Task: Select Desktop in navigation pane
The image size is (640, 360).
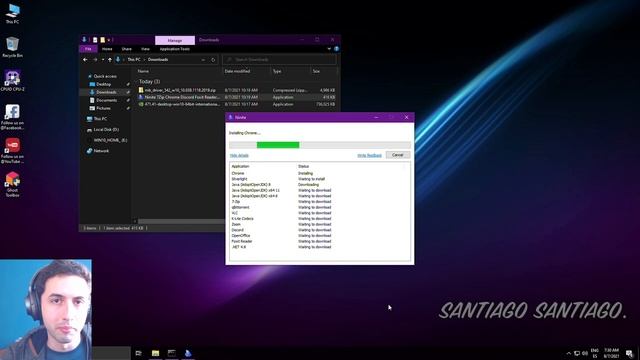Action: 104,84
